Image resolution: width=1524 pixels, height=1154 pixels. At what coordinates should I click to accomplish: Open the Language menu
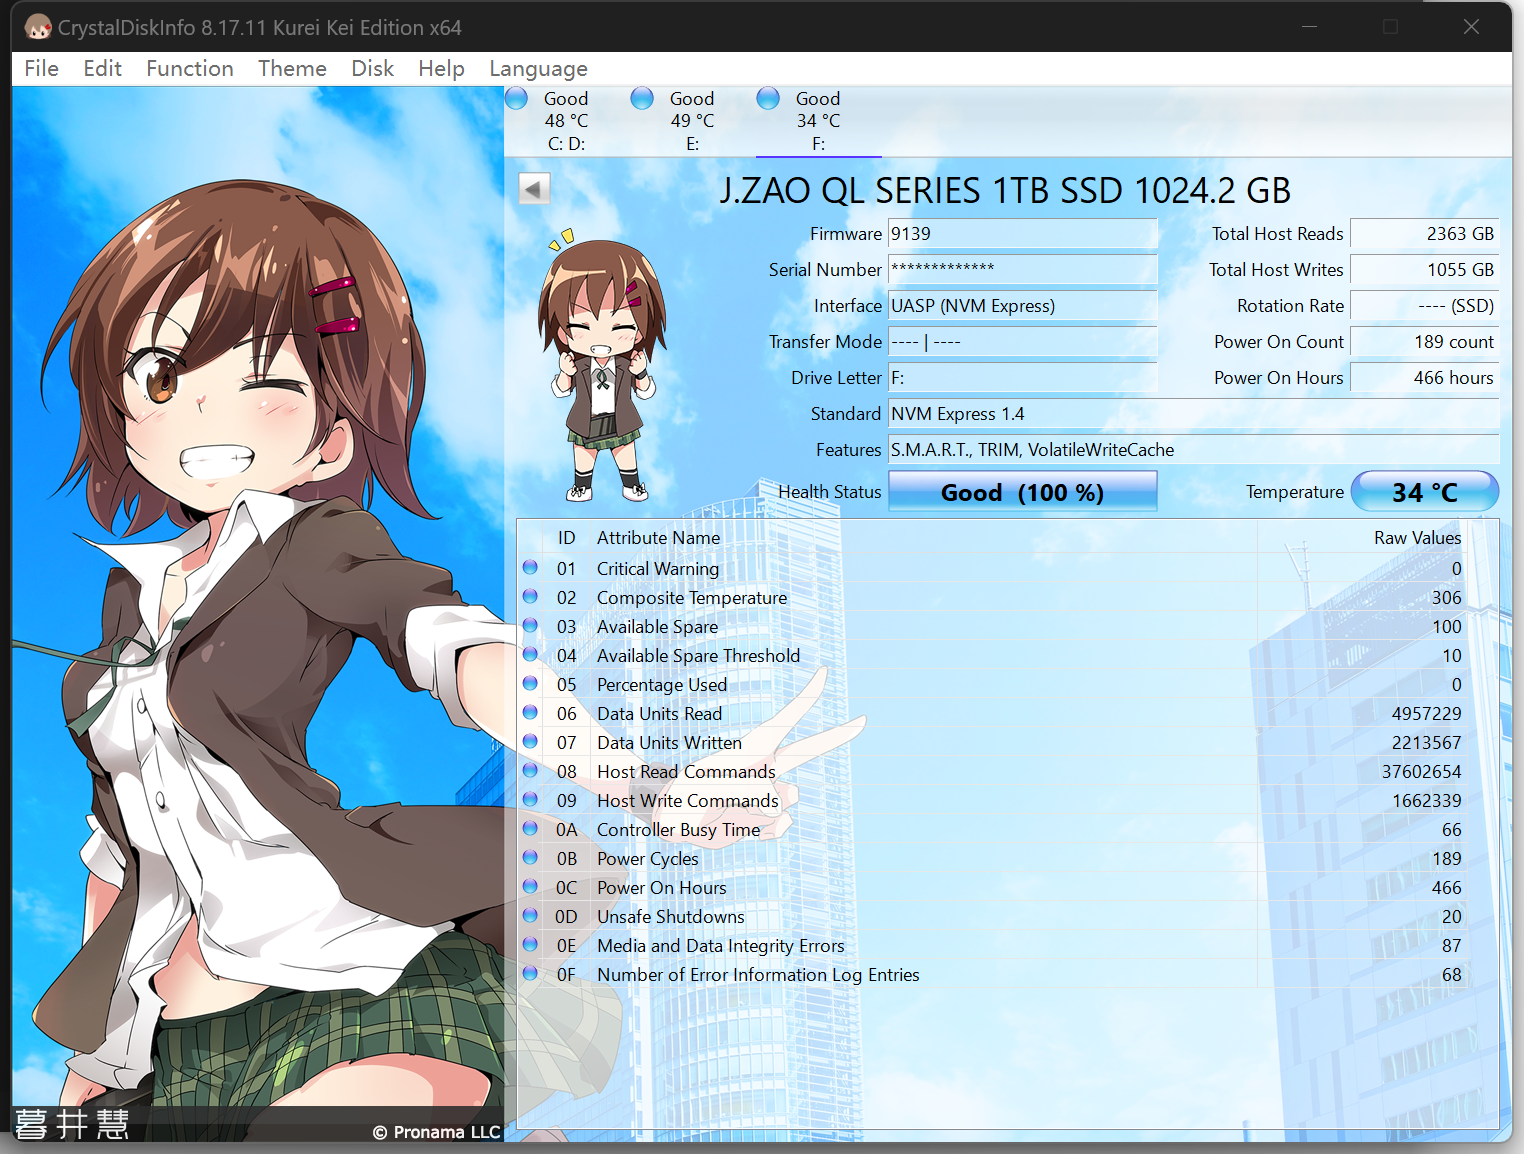(538, 68)
